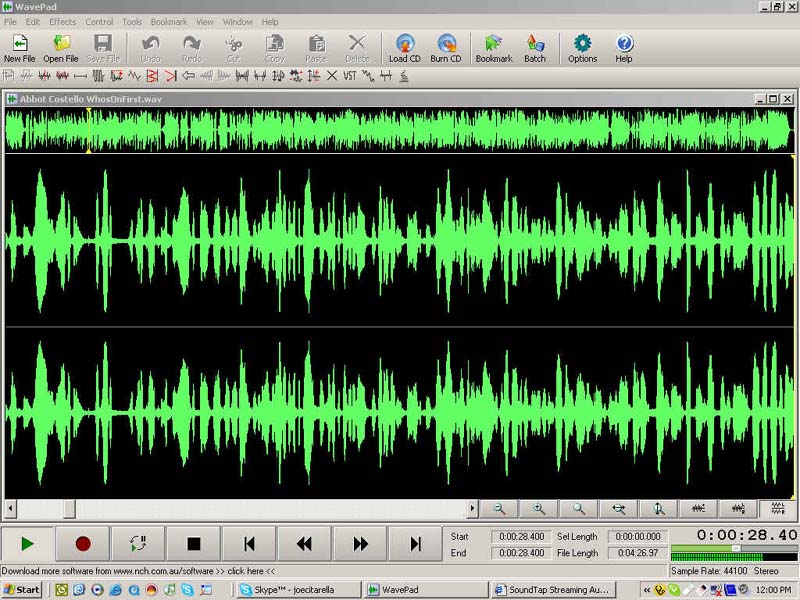Open the Batch converter icon
The width and height of the screenshot is (800, 600).
point(535,48)
